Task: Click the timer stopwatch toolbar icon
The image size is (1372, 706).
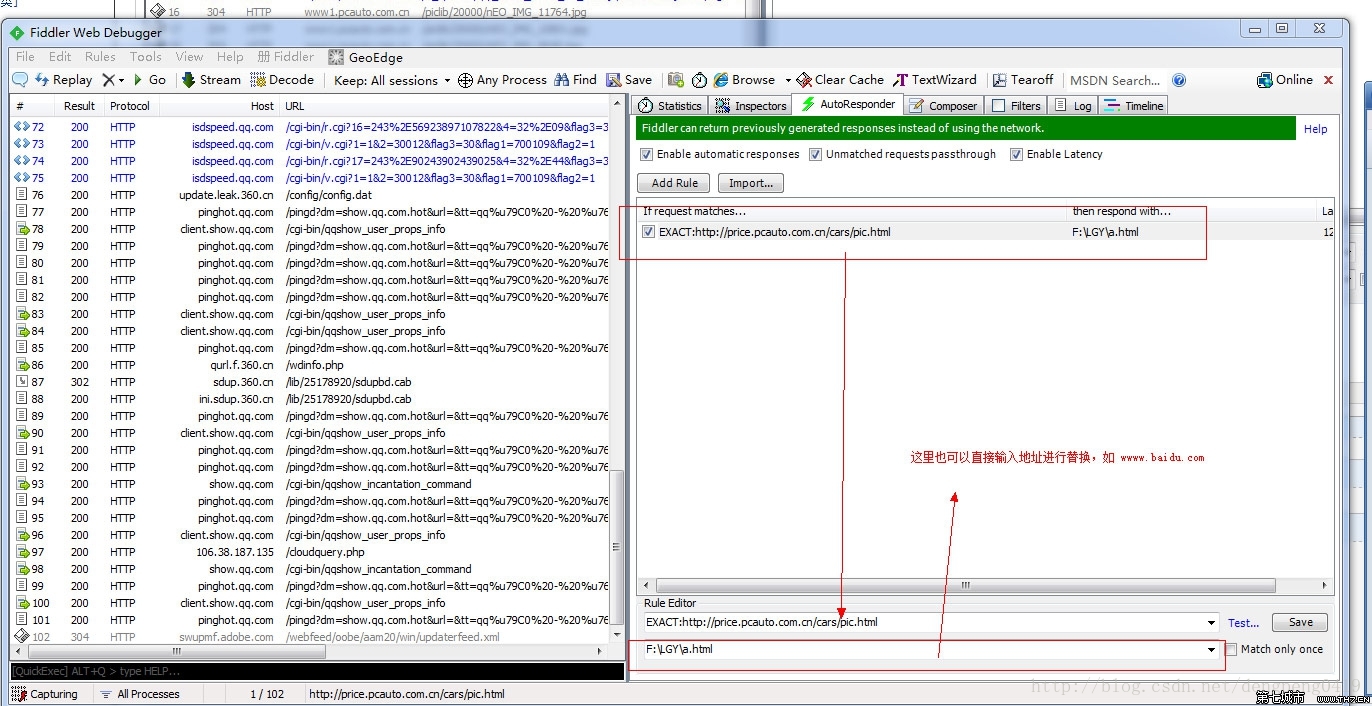Action: 699,80
